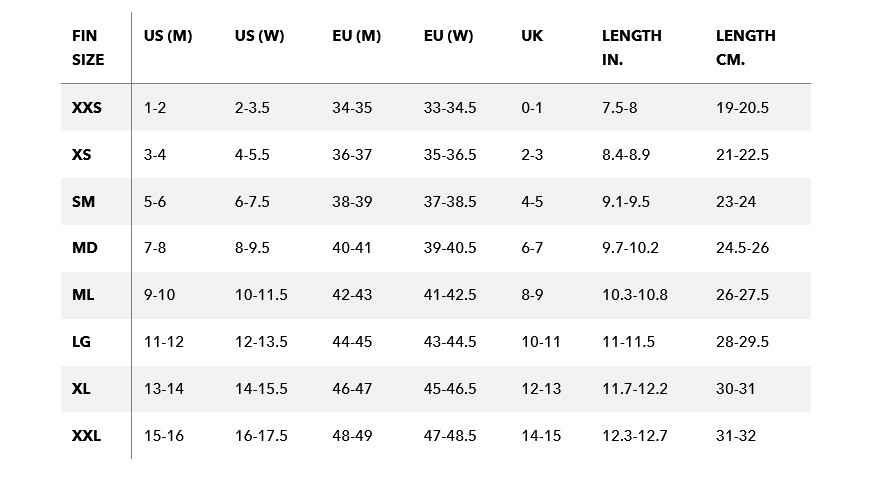This screenshot has width=887, height=477.
Task: Select the 24.5-26 length centimeters cell
Action: (742, 248)
